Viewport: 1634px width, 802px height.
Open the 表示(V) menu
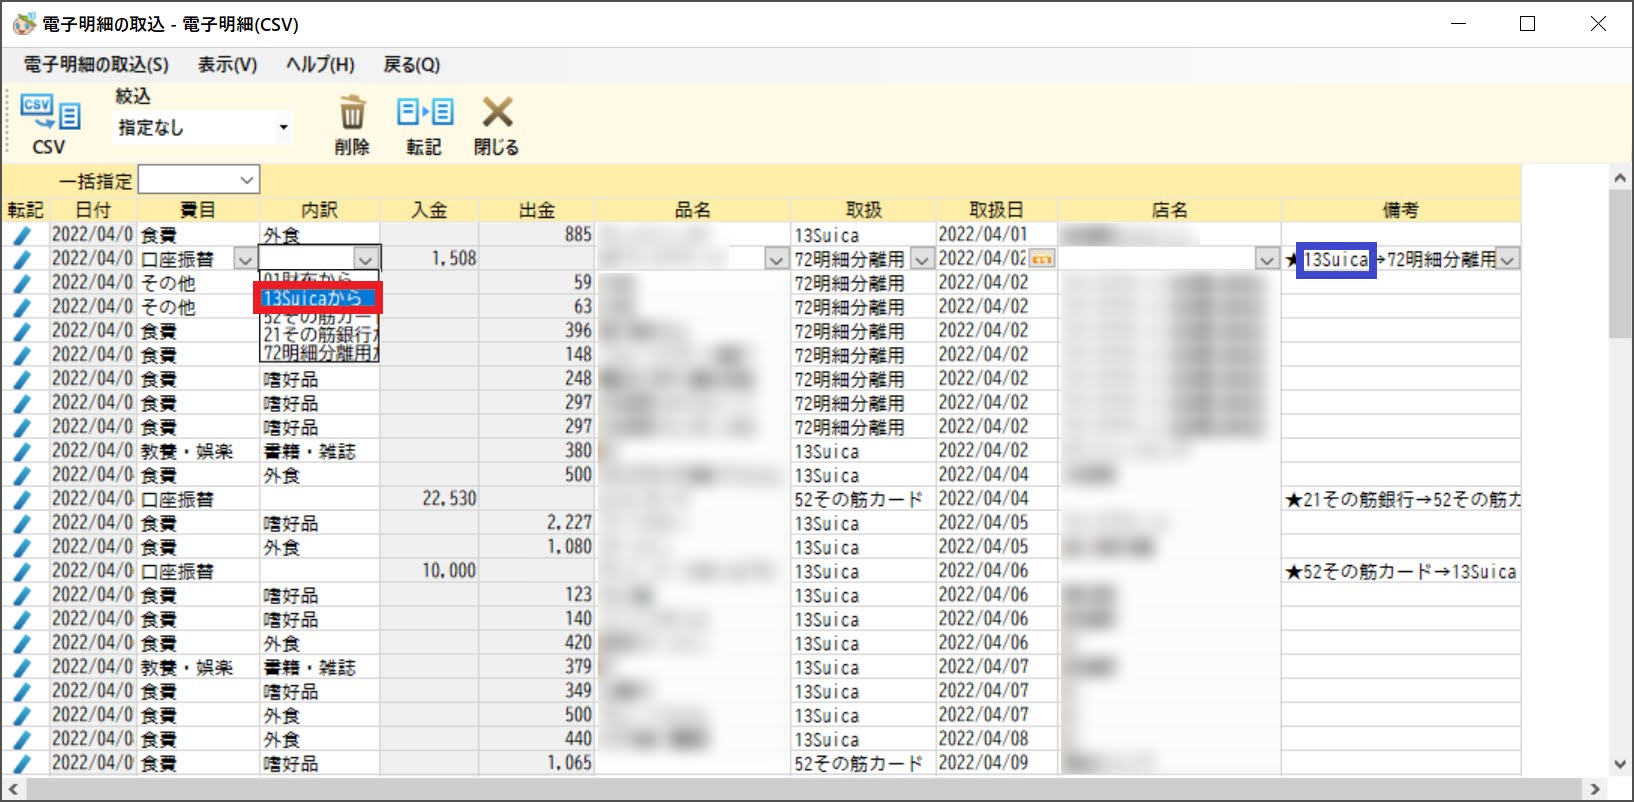227,64
